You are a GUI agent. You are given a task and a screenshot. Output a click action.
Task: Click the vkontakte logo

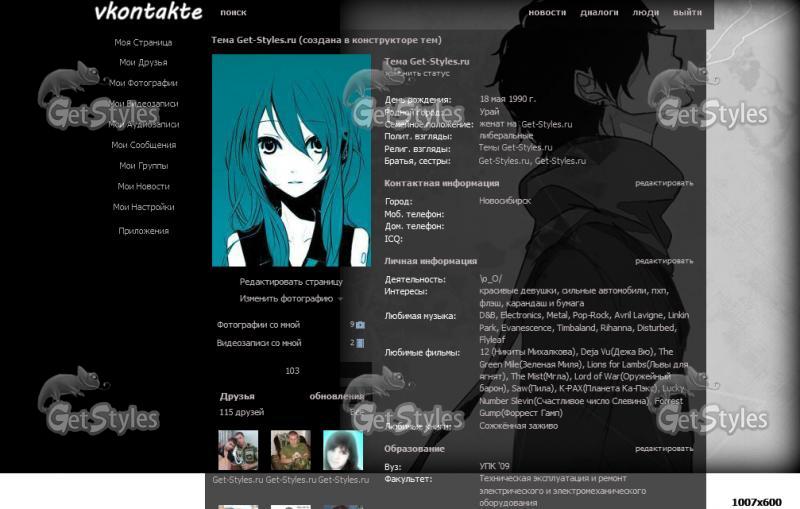pyautogui.click(x=148, y=13)
